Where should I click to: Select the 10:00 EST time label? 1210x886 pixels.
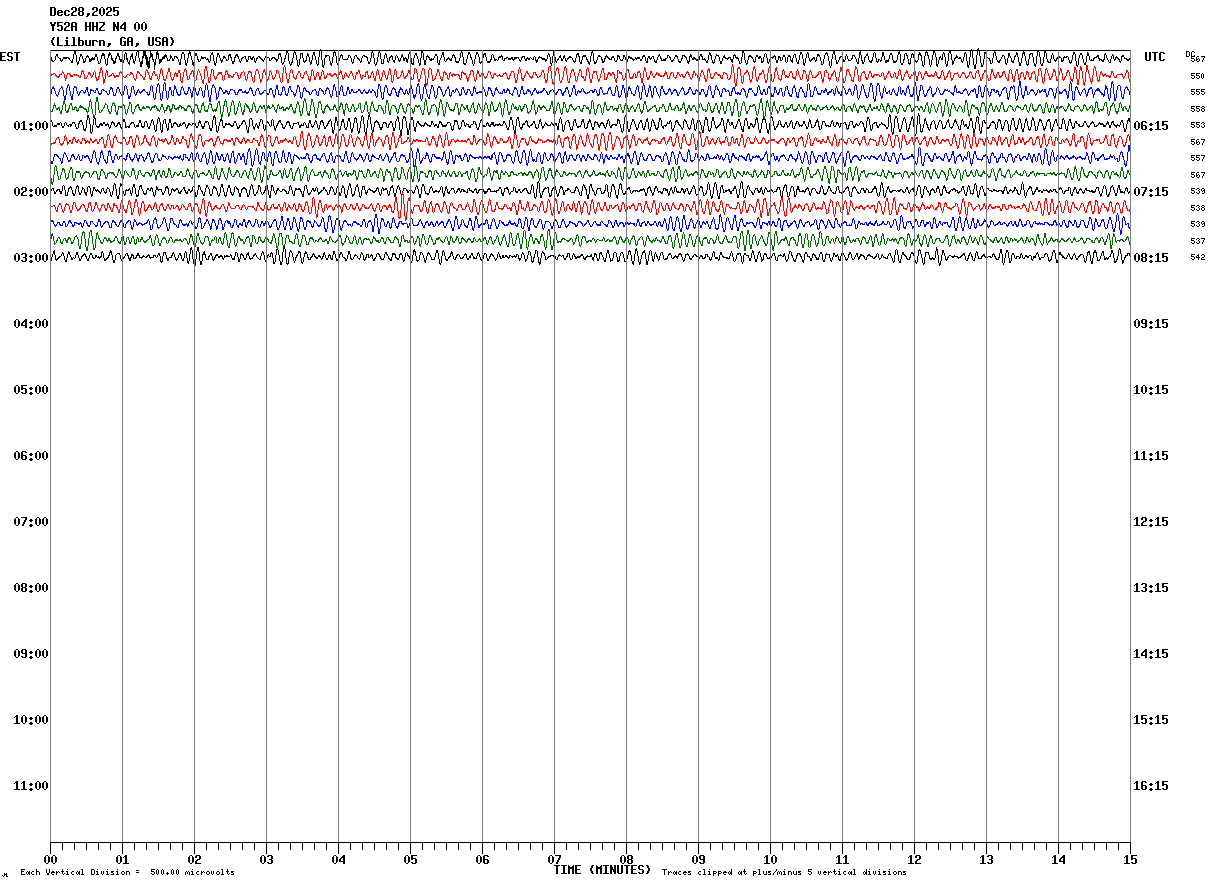[x=31, y=720]
